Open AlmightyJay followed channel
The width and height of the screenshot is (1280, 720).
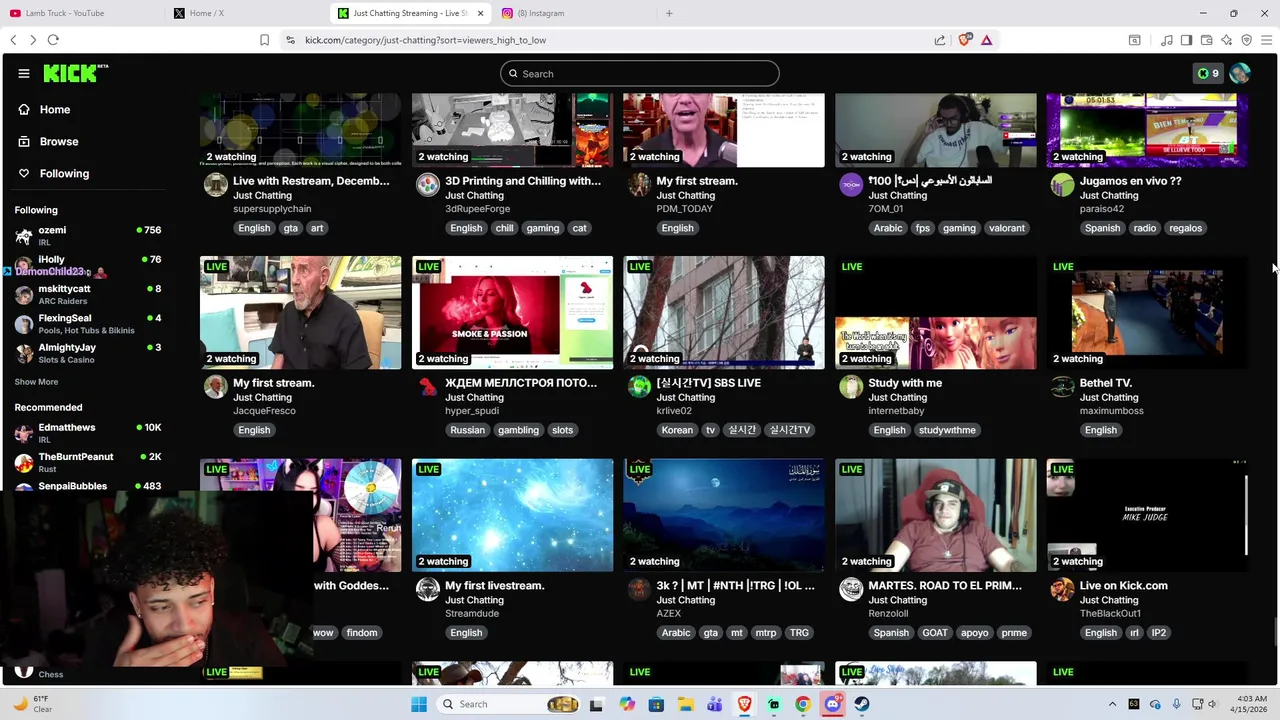pos(88,353)
